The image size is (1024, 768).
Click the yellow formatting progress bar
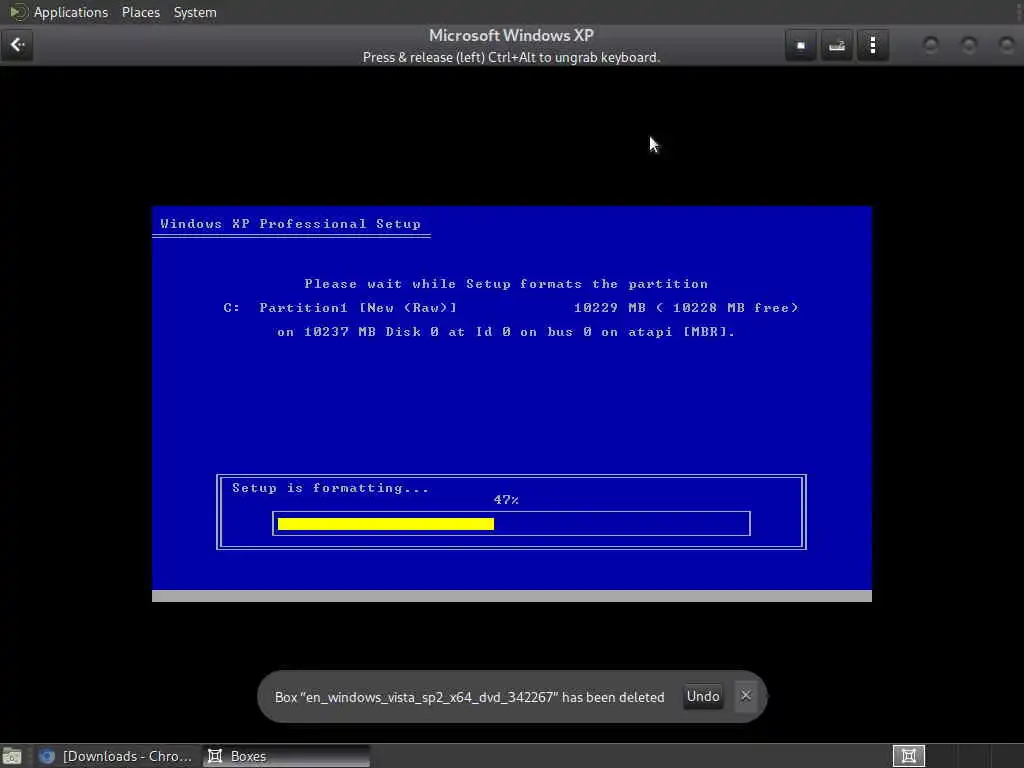coord(385,524)
